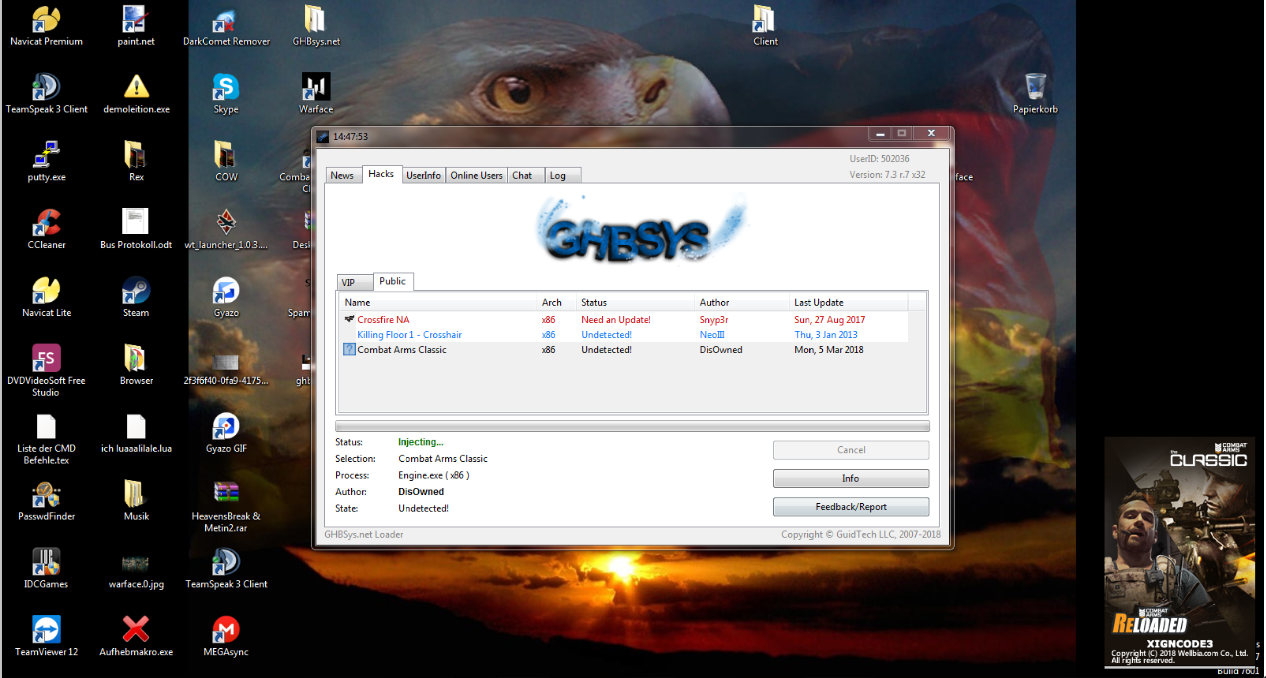This screenshot has width=1266, height=678.
Task: Select the Crossfire NA hack row
Action: point(624,319)
